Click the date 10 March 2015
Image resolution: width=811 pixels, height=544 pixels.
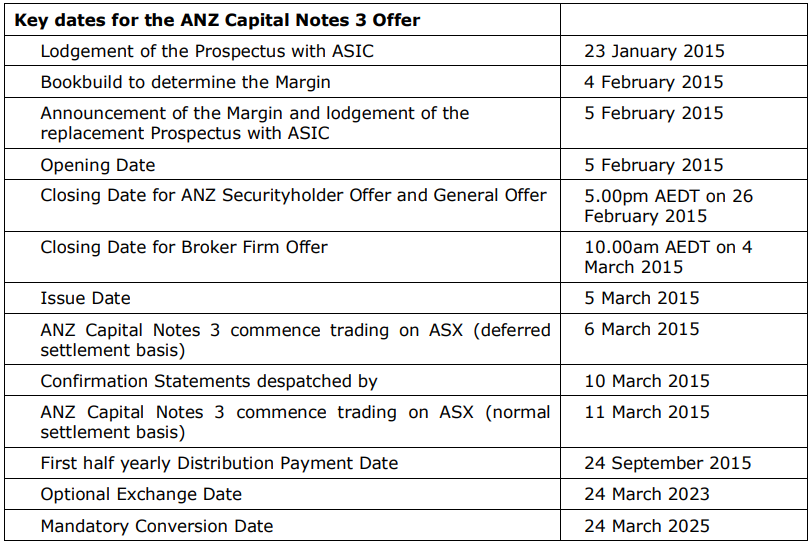point(647,381)
